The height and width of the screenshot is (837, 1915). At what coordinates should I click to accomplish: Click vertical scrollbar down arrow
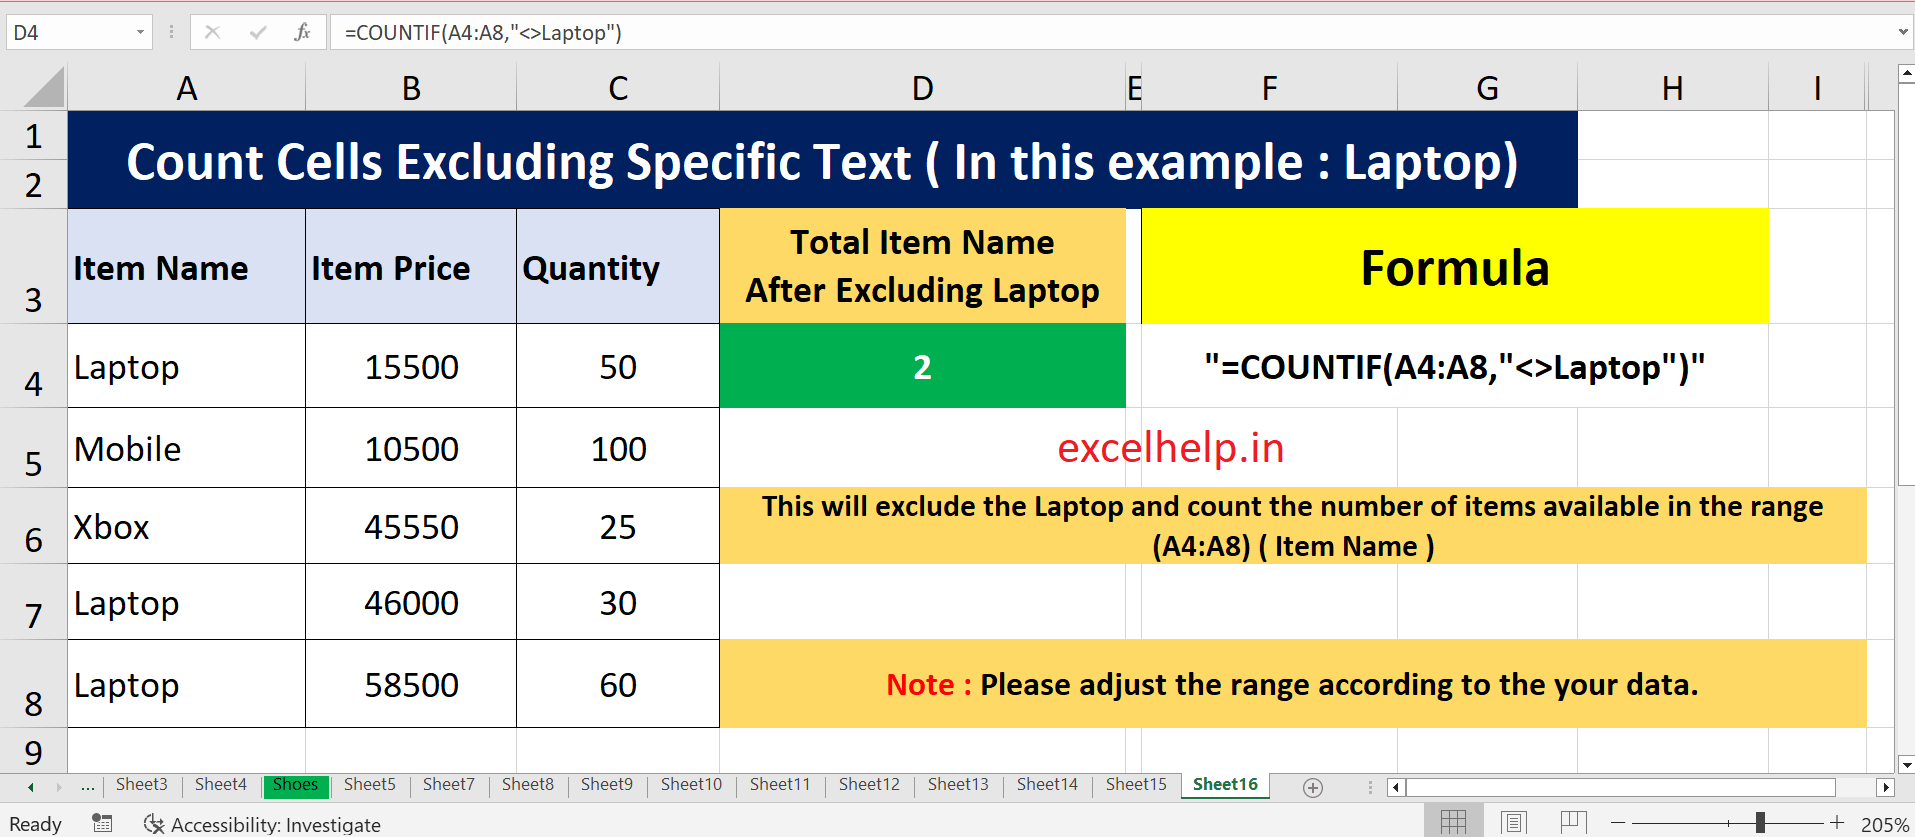(x=1906, y=764)
